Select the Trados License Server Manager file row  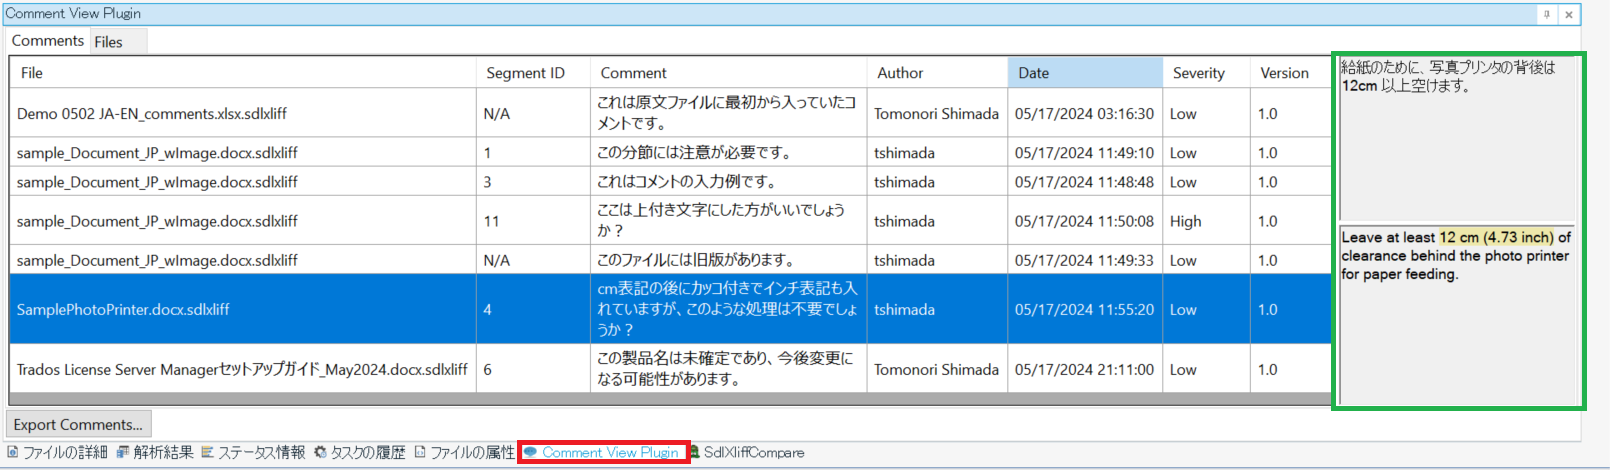241,369
